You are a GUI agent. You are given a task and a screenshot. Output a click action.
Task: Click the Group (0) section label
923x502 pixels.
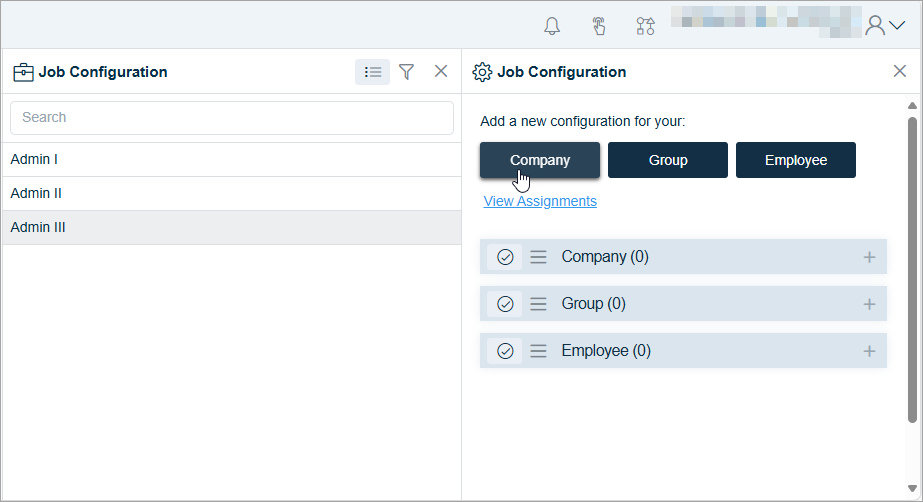click(x=593, y=304)
